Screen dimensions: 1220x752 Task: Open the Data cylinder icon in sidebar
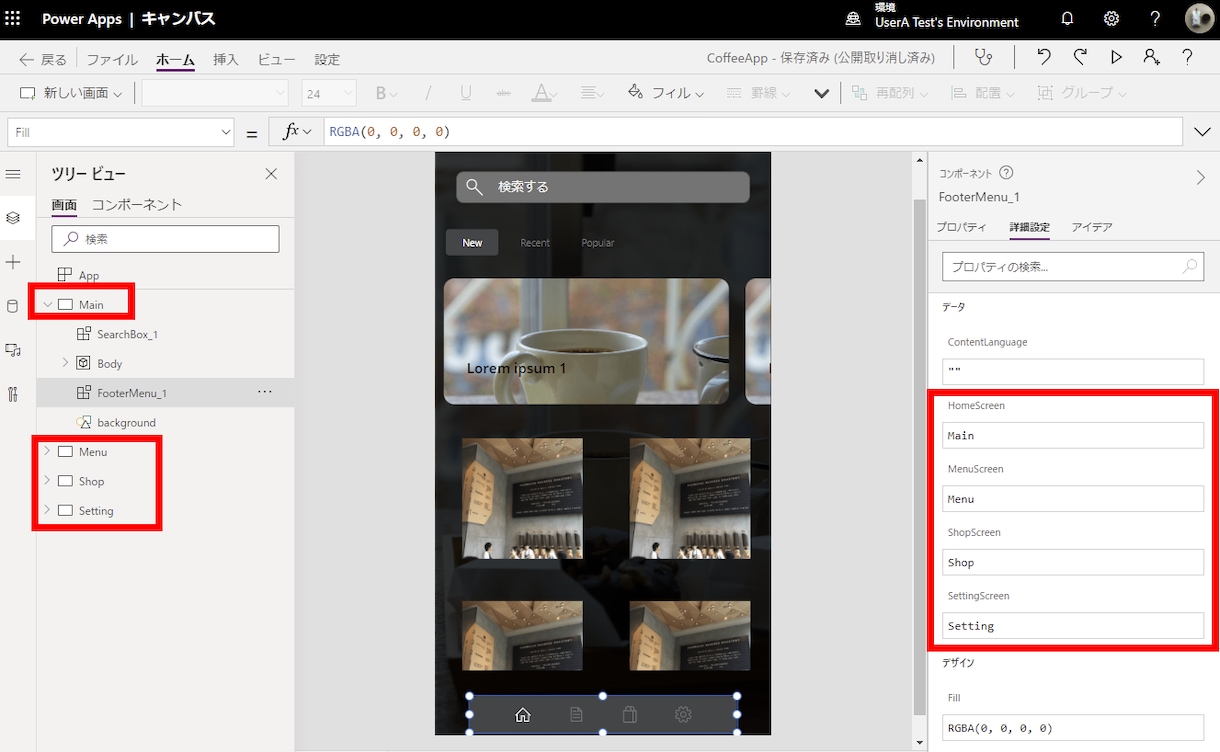[x=13, y=306]
